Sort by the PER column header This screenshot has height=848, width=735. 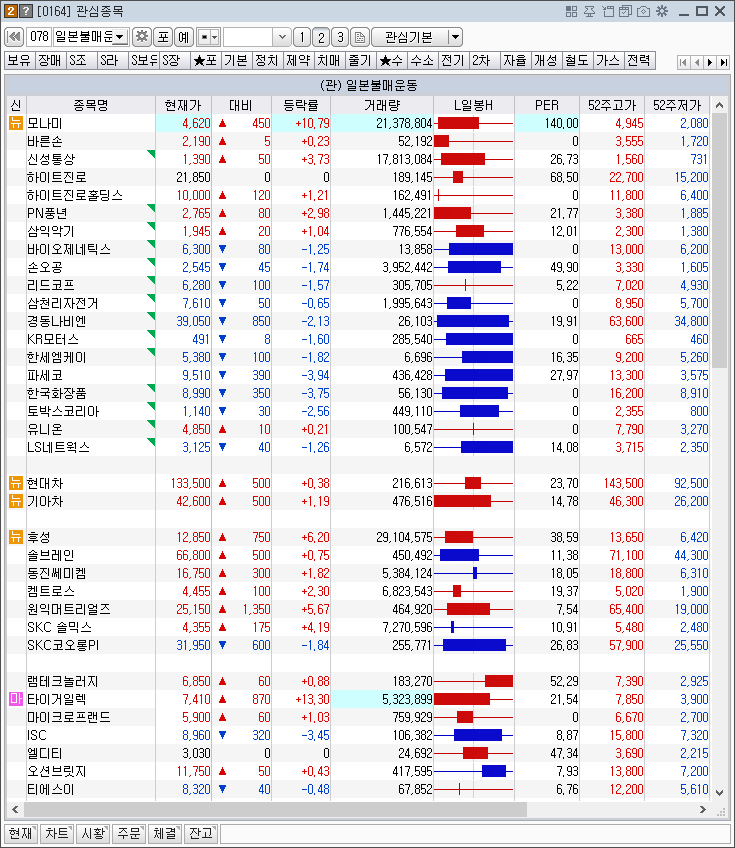(x=547, y=105)
